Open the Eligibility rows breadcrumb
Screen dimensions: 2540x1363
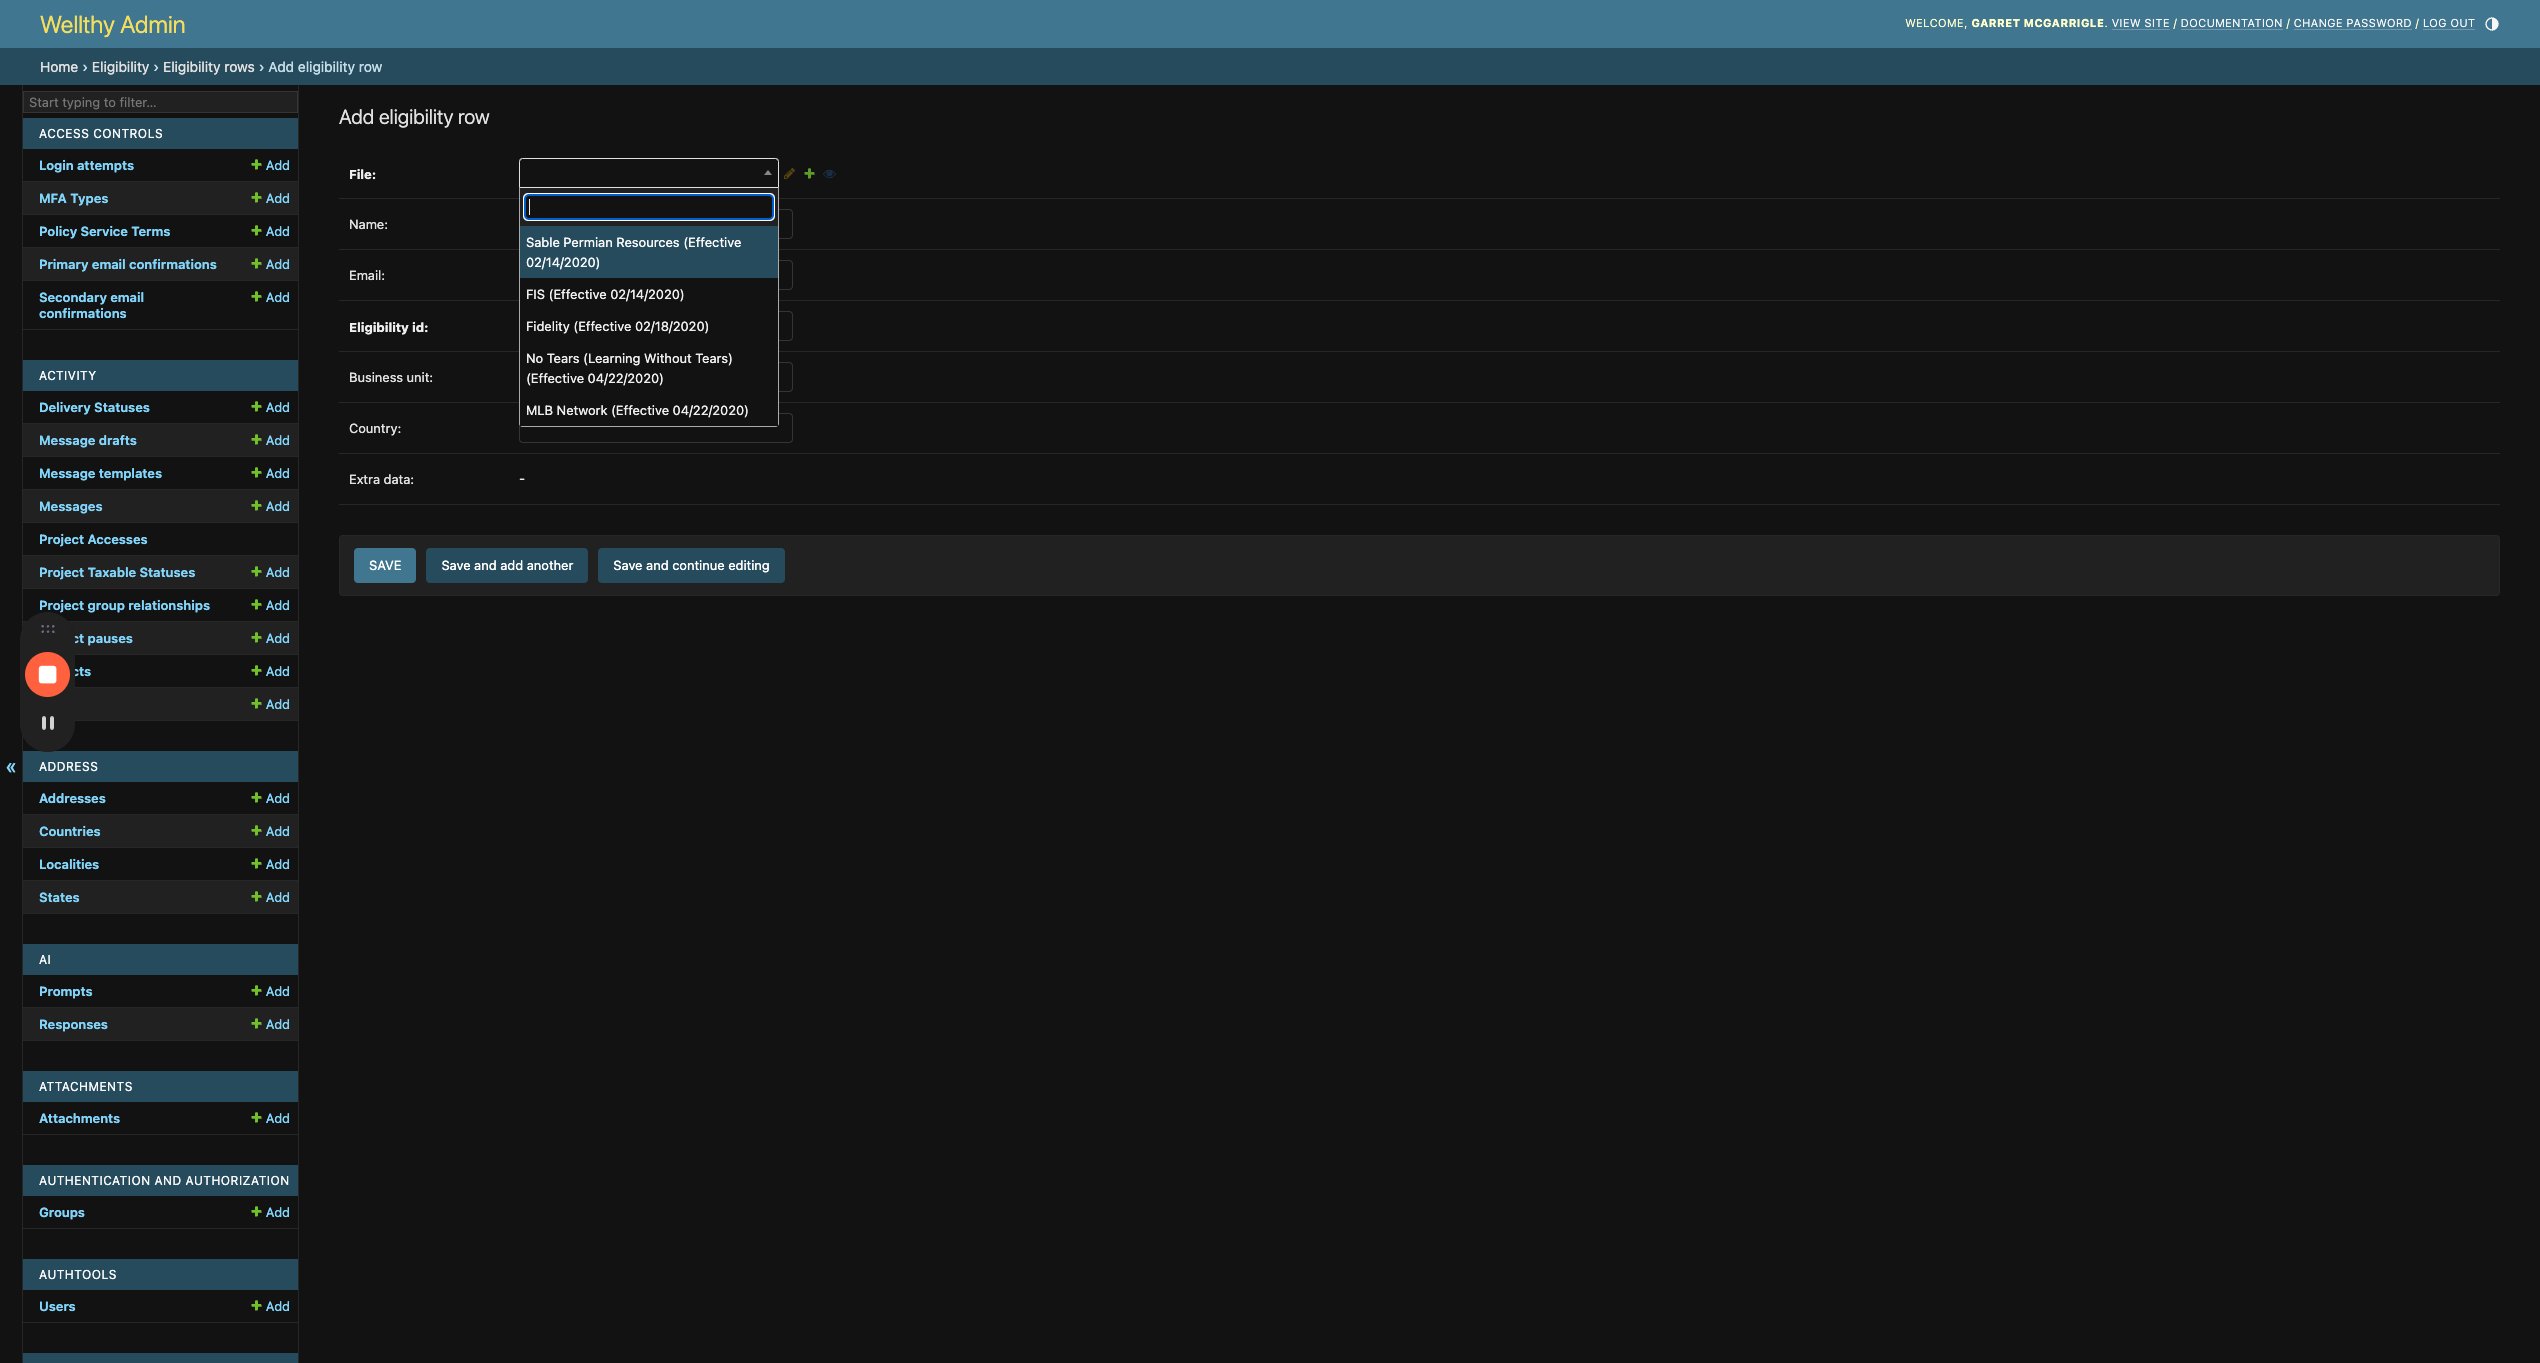click(209, 67)
